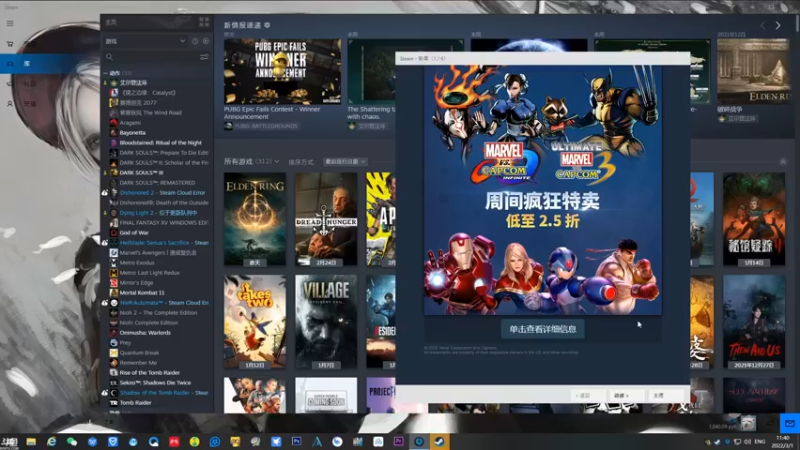The image size is (800, 450).
Task: Select Bloodstained: Ritual of the Night
Action: point(160,143)
